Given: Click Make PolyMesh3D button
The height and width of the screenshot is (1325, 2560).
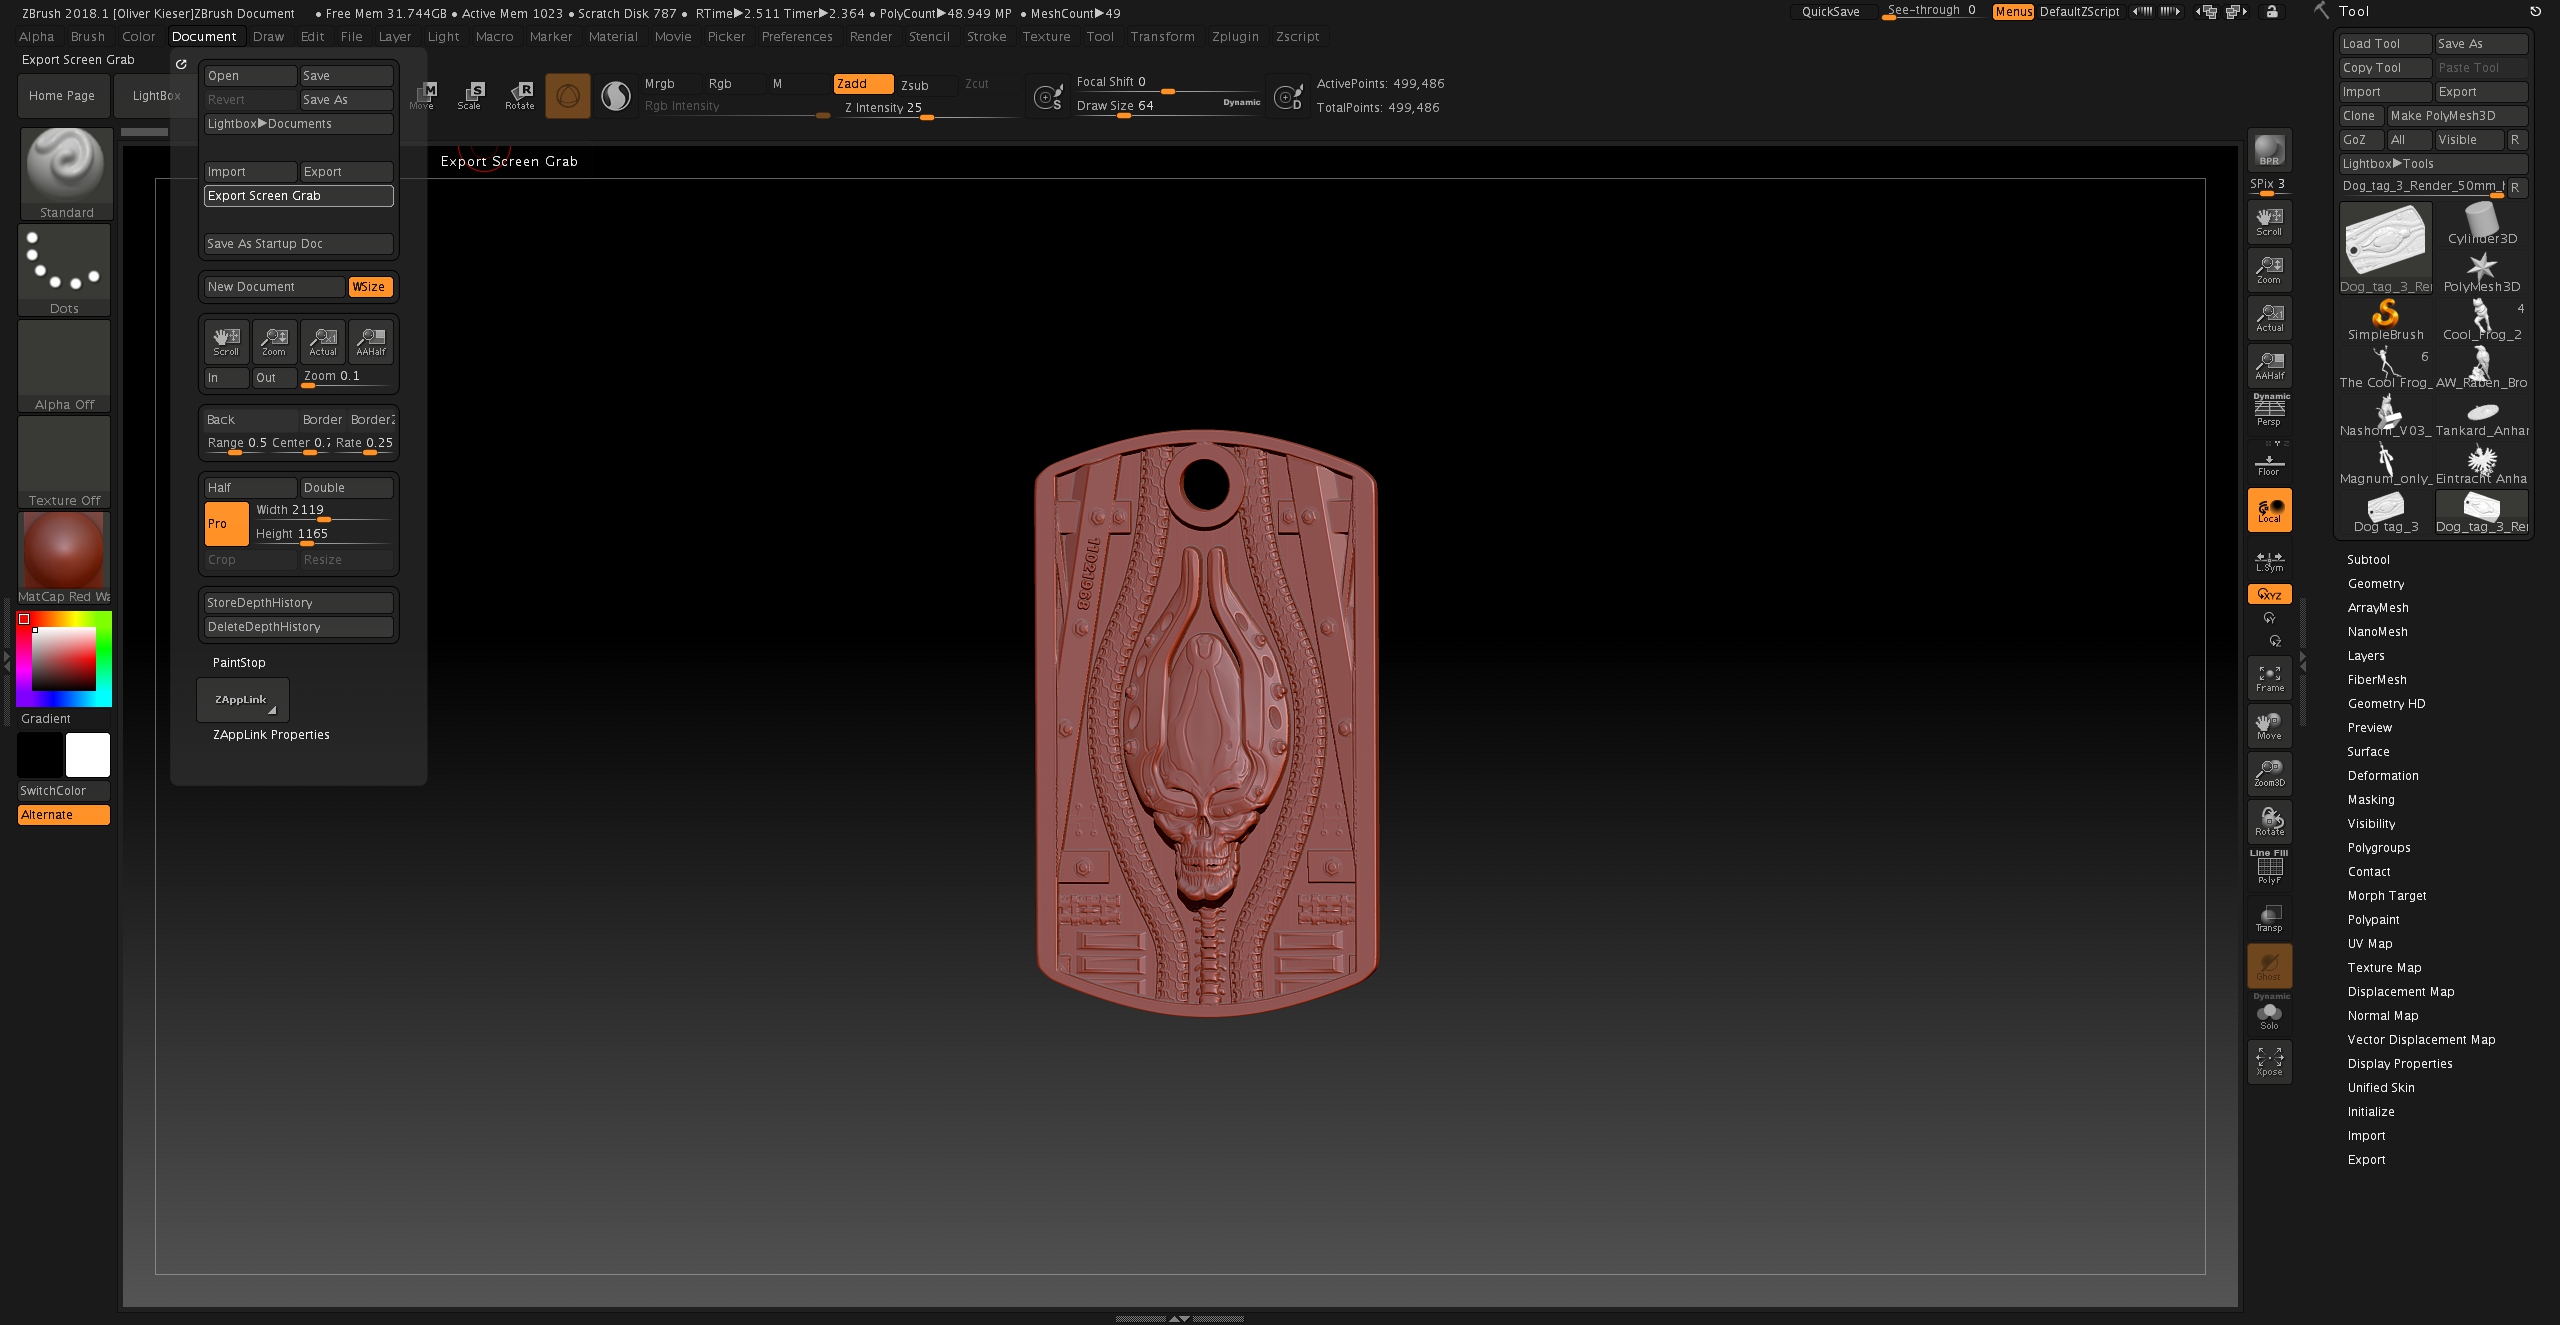Looking at the screenshot, I should click(x=2457, y=116).
